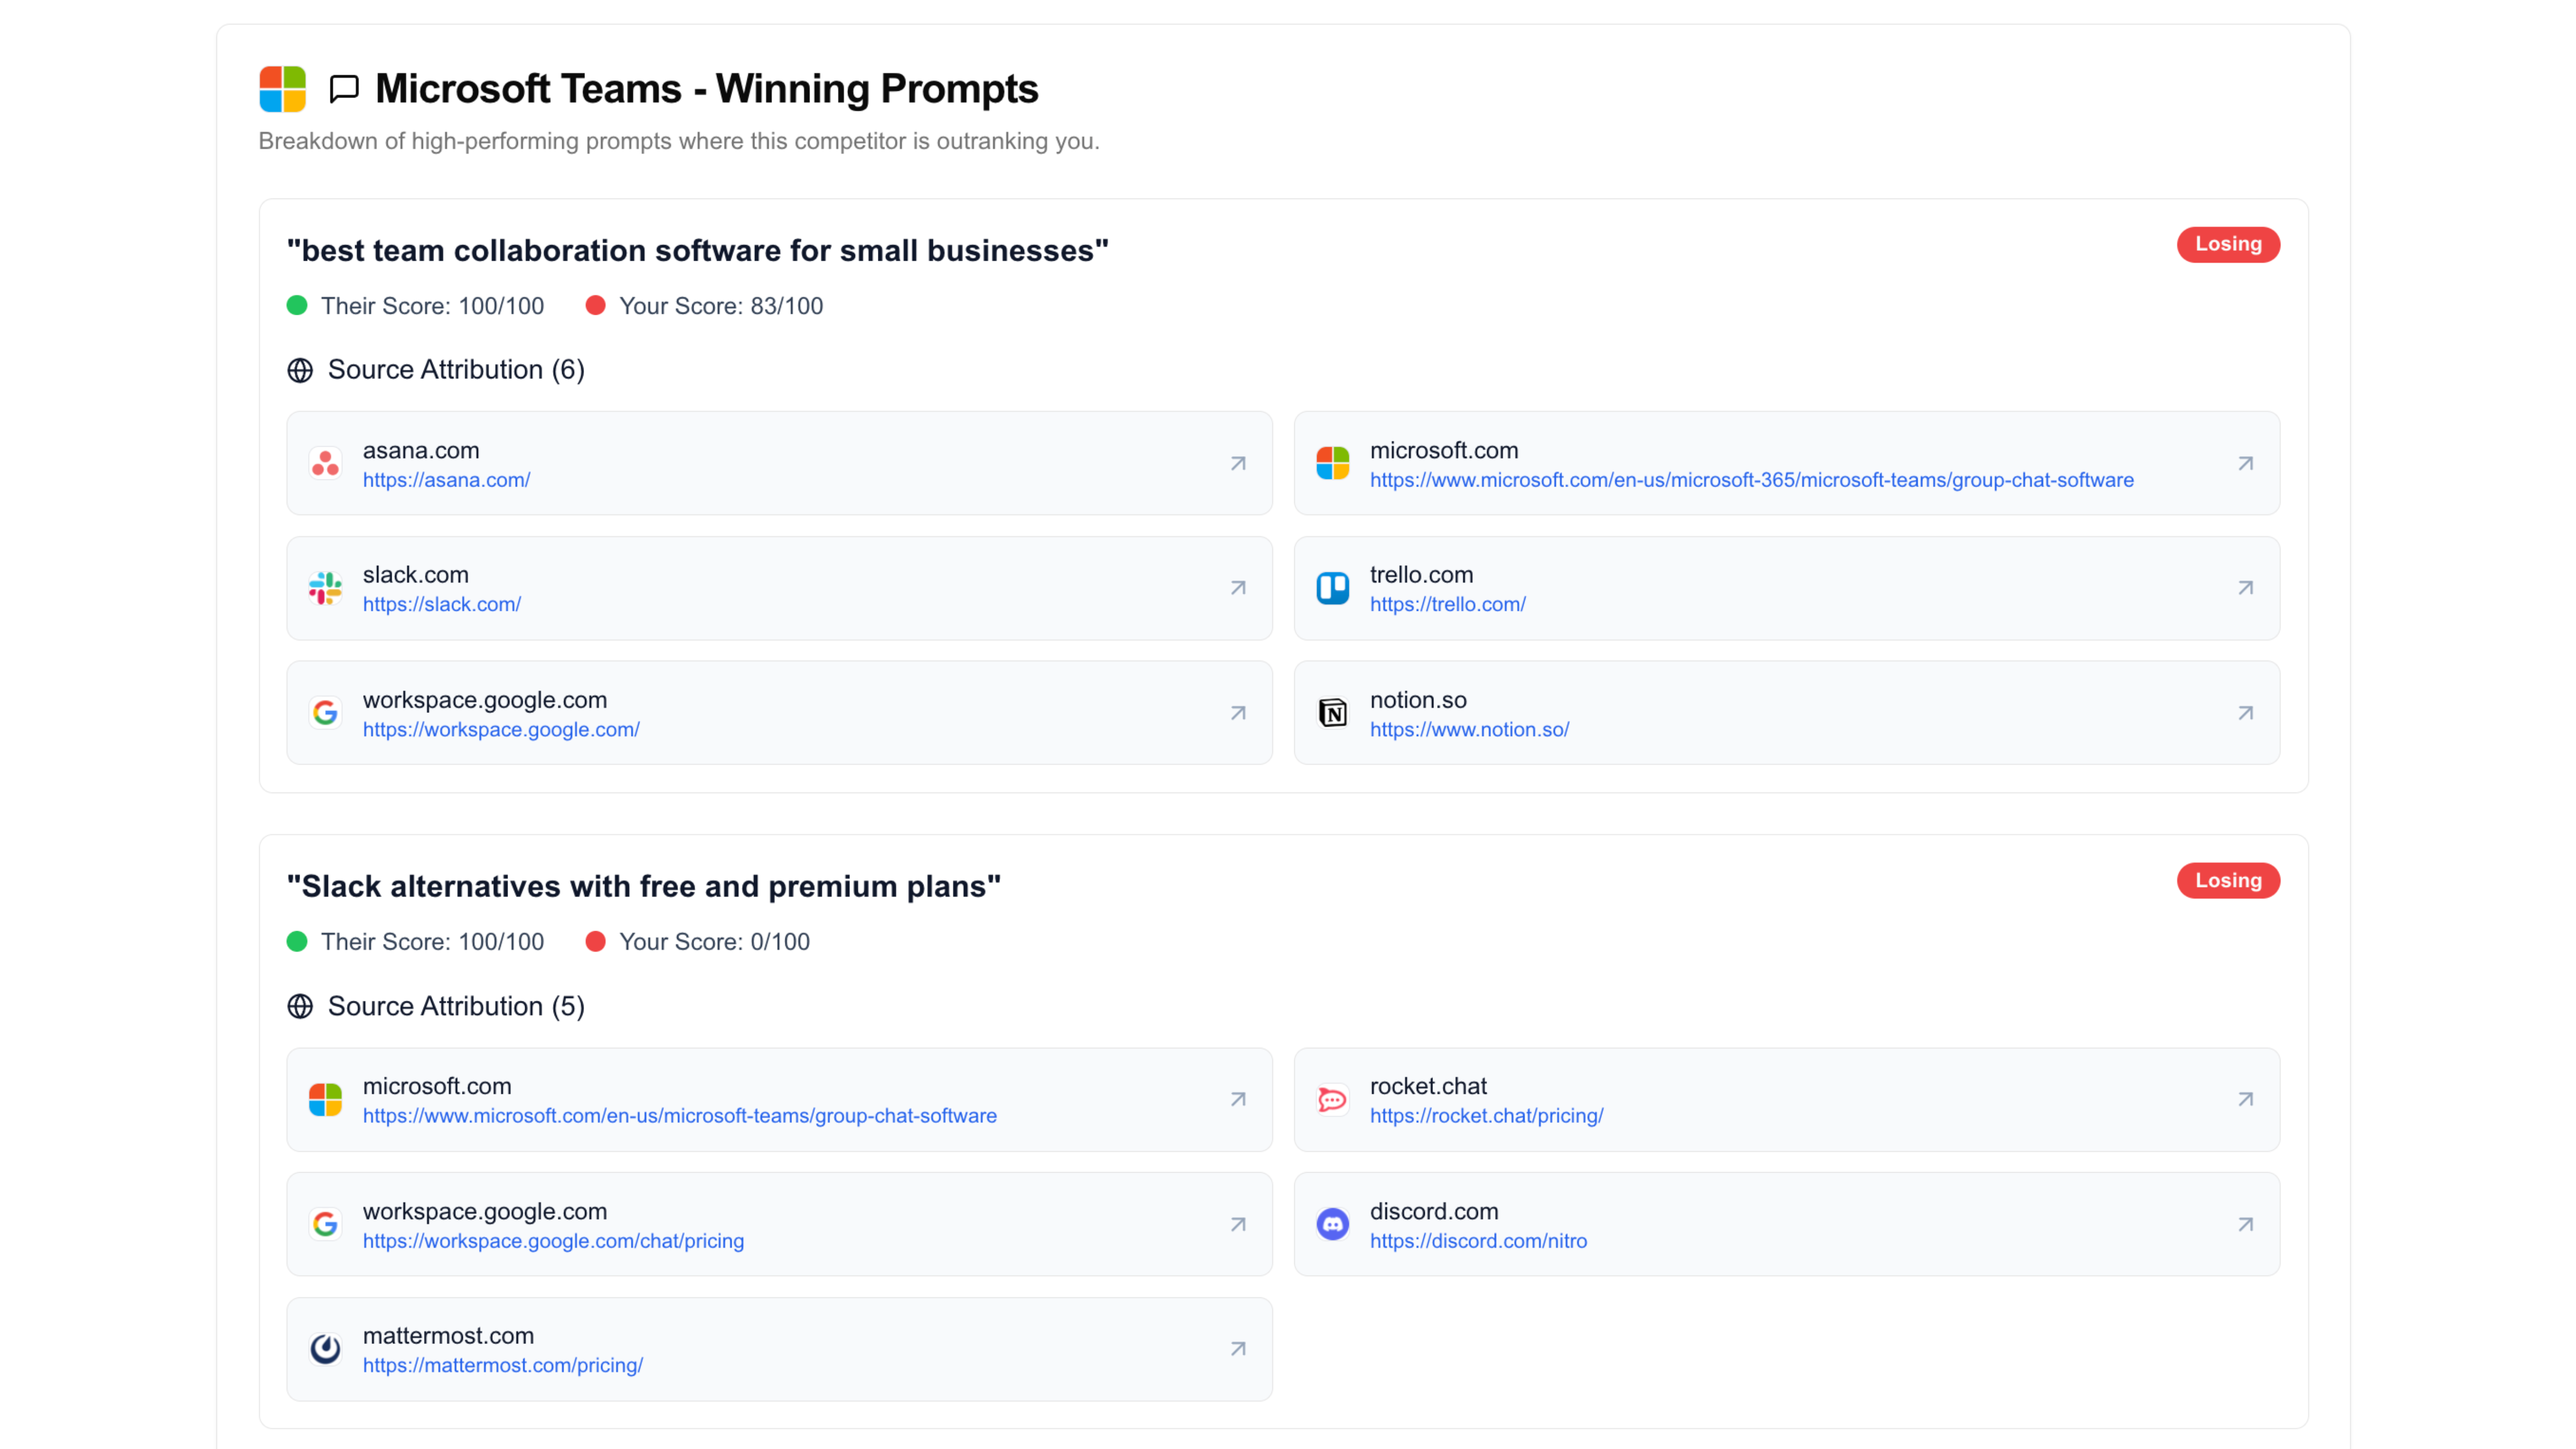Click the Slack logo icon
Image resolution: width=2576 pixels, height=1449 pixels.
[325, 588]
